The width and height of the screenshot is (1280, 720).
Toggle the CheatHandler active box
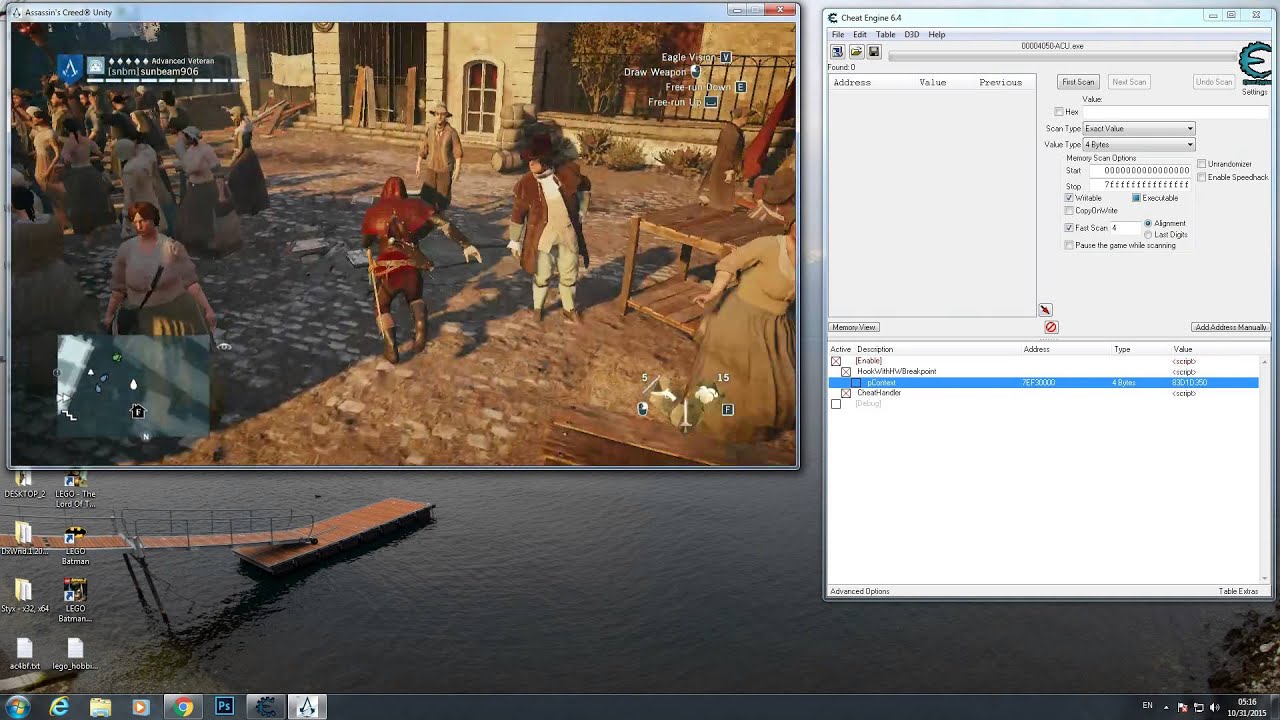point(846,393)
